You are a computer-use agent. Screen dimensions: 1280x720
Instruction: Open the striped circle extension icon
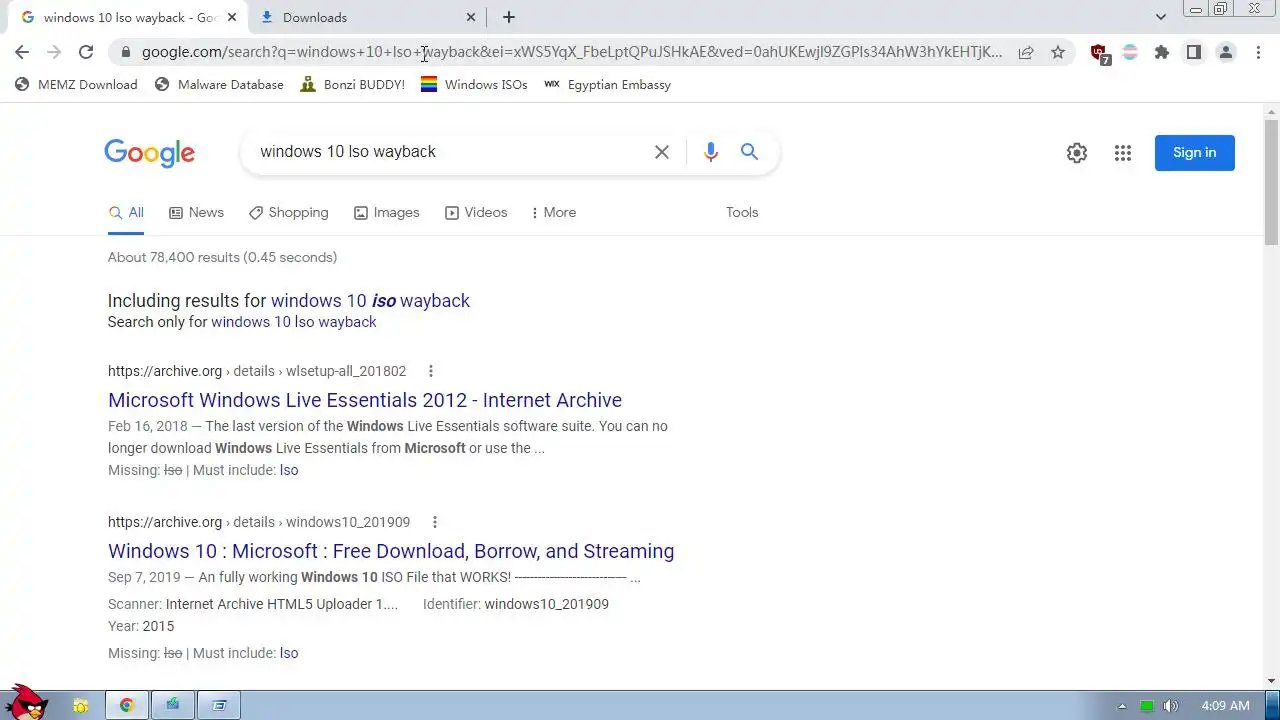pyautogui.click(x=1130, y=52)
